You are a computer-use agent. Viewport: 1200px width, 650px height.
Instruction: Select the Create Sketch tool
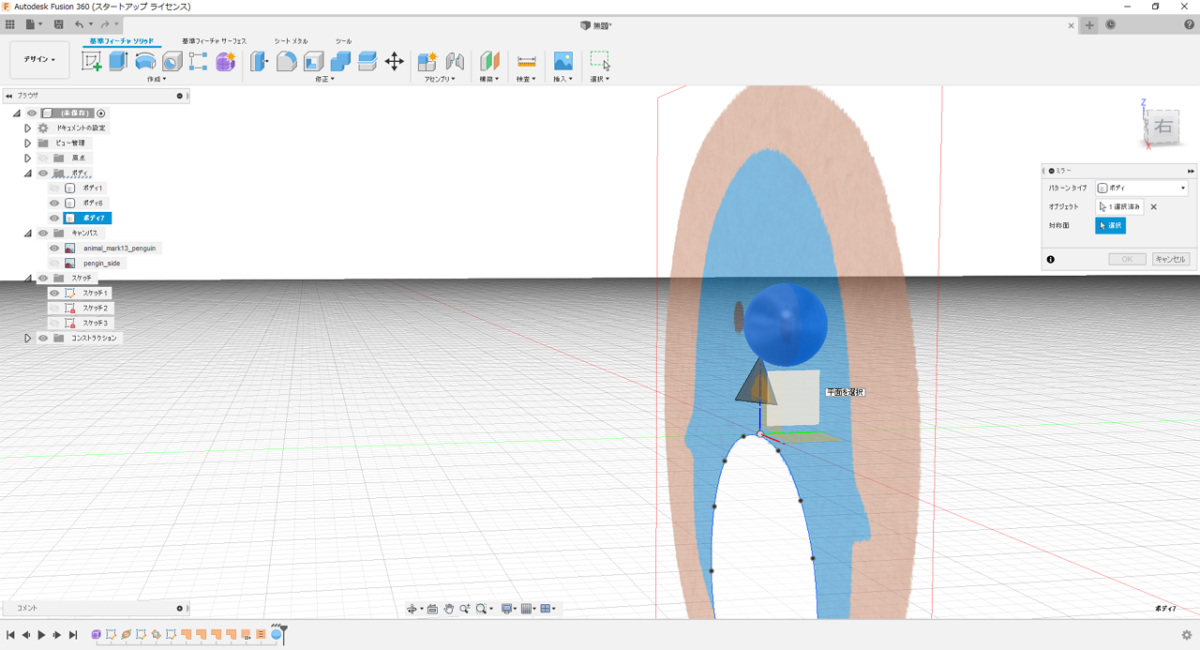pyautogui.click(x=92, y=61)
